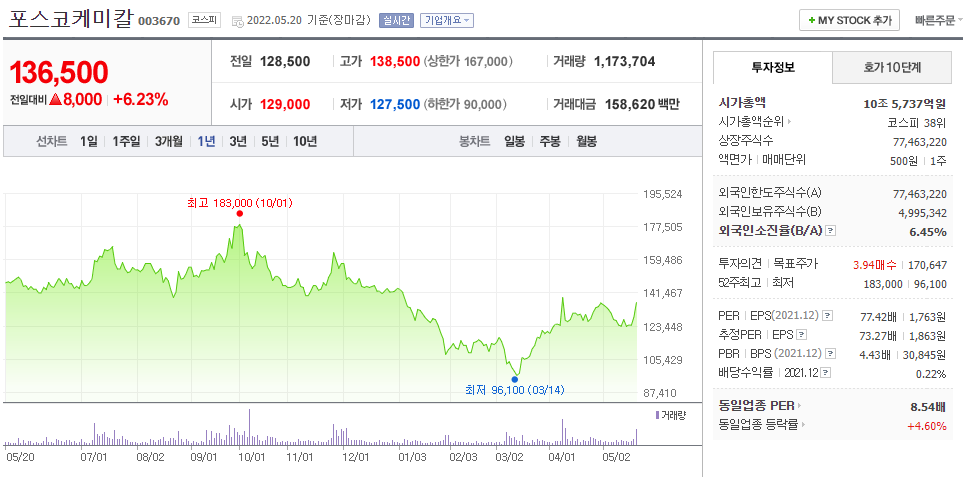Screen dimensions: 967x477
Task: Click the 시가총액 value 10조 5,737억원
Action: [x=905, y=103]
